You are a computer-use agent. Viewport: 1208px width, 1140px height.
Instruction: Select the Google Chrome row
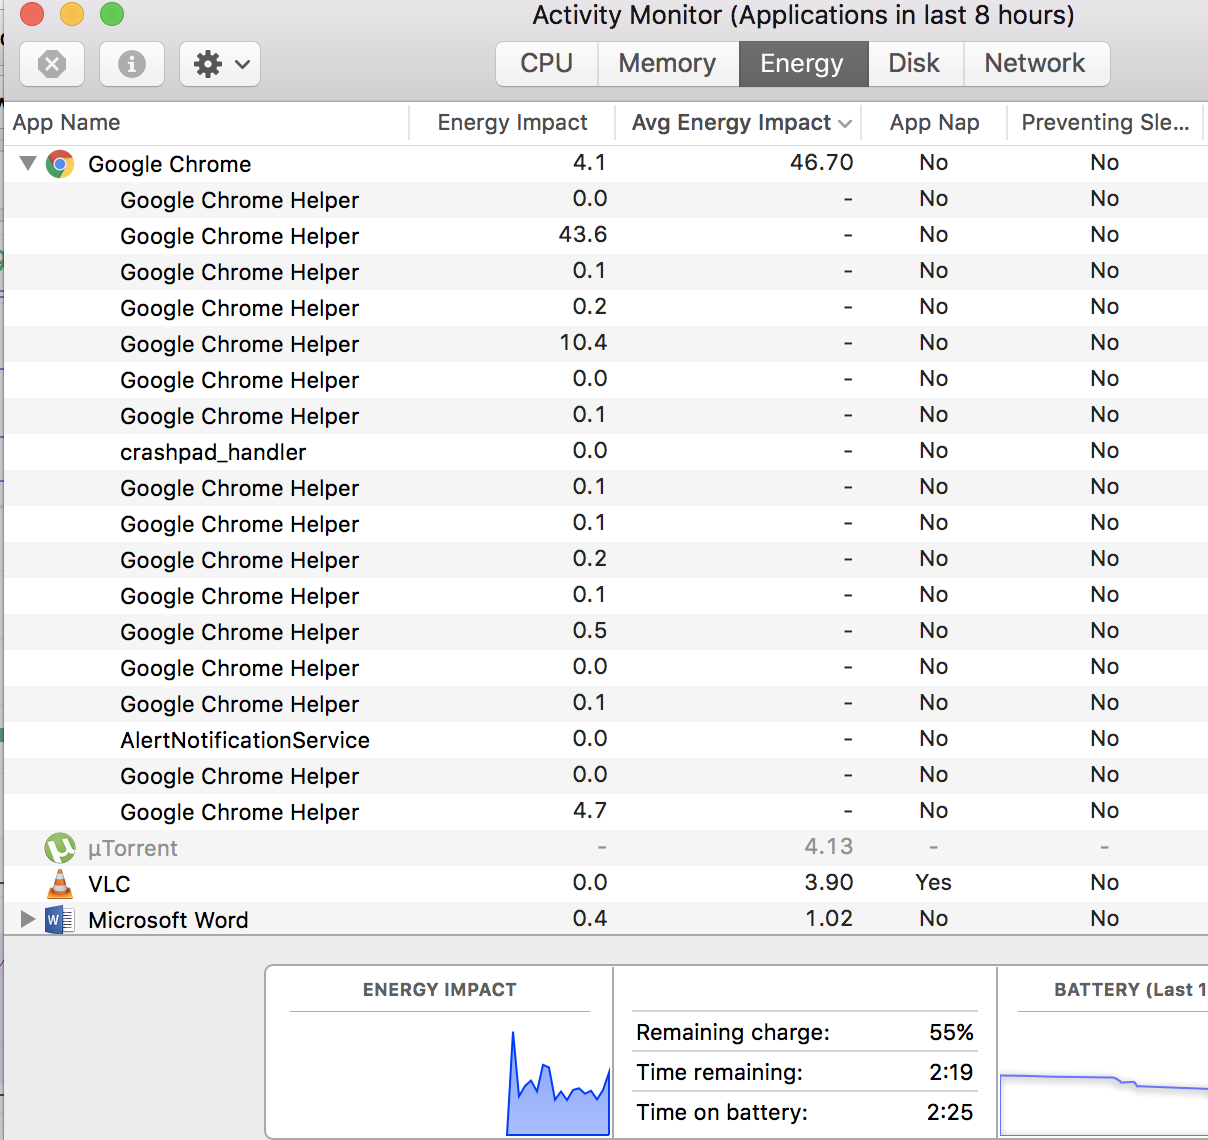pos(606,164)
